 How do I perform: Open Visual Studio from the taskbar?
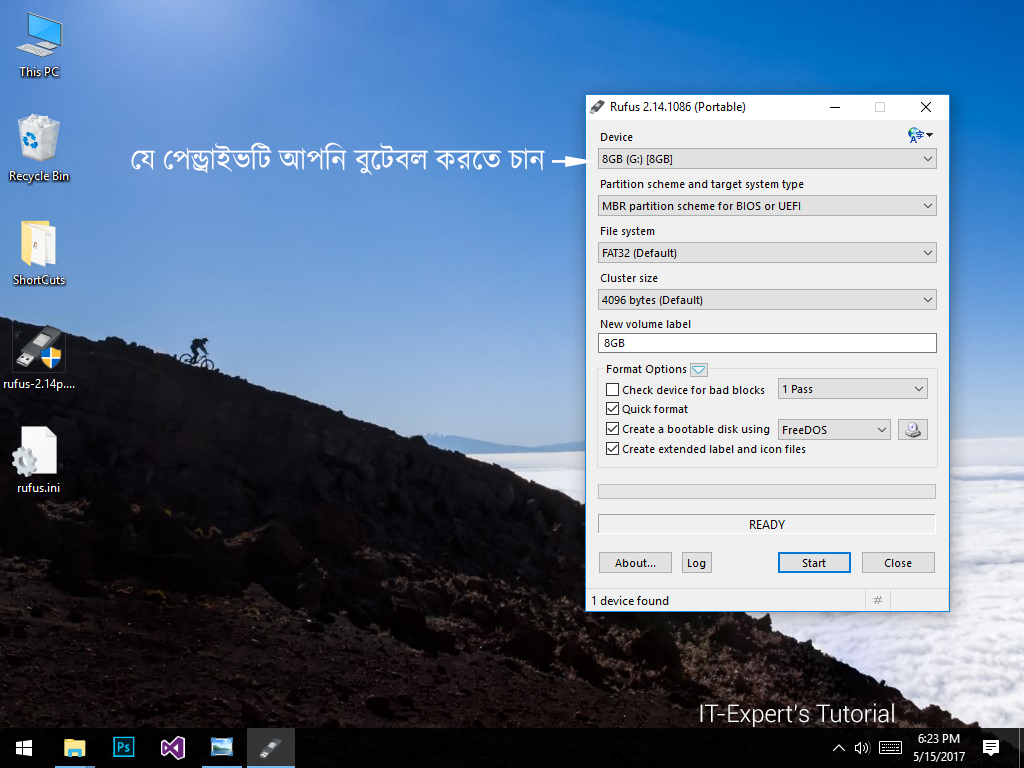point(173,747)
